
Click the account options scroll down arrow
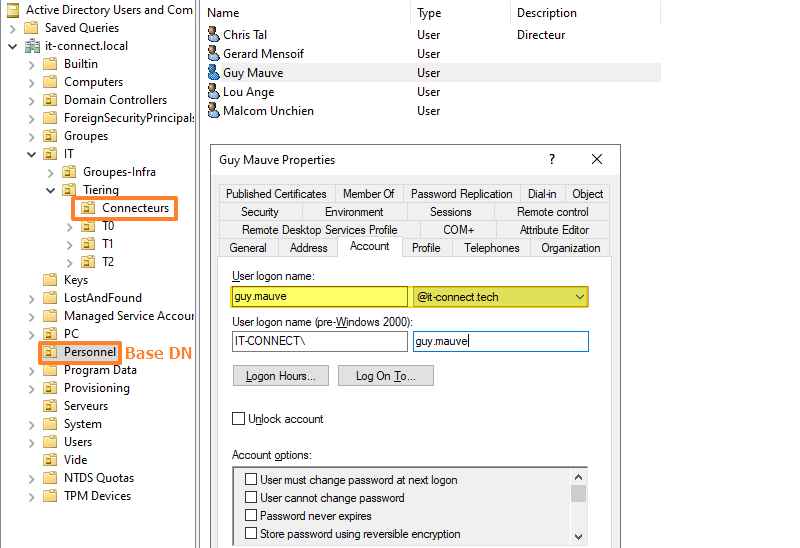click(x=579, y=536)
